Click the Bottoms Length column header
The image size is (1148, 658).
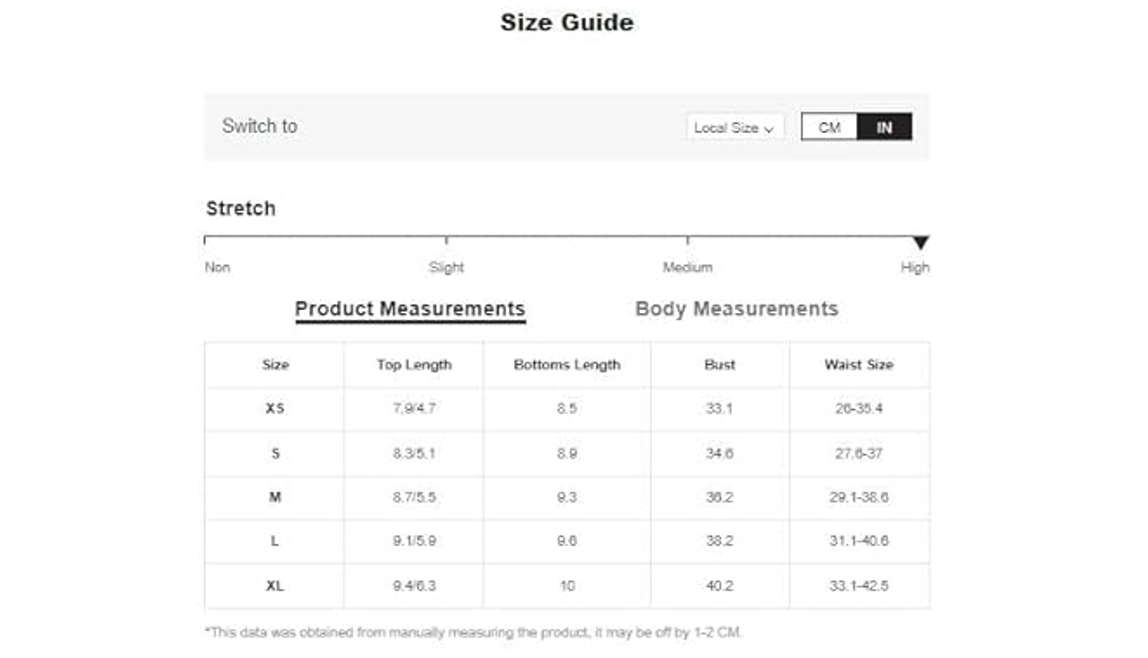[x=567, y=364]
